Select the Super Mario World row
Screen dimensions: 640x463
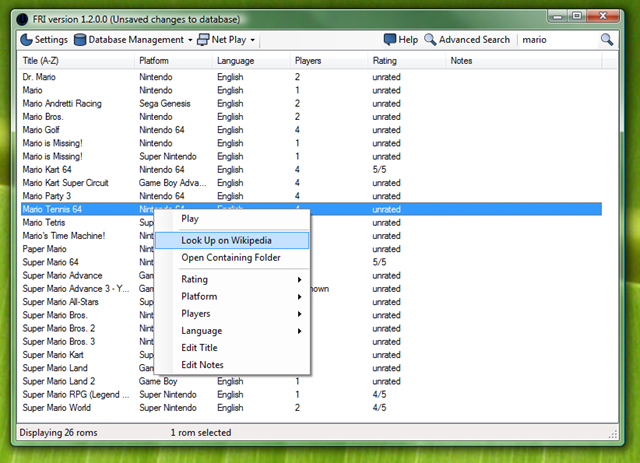311,407
